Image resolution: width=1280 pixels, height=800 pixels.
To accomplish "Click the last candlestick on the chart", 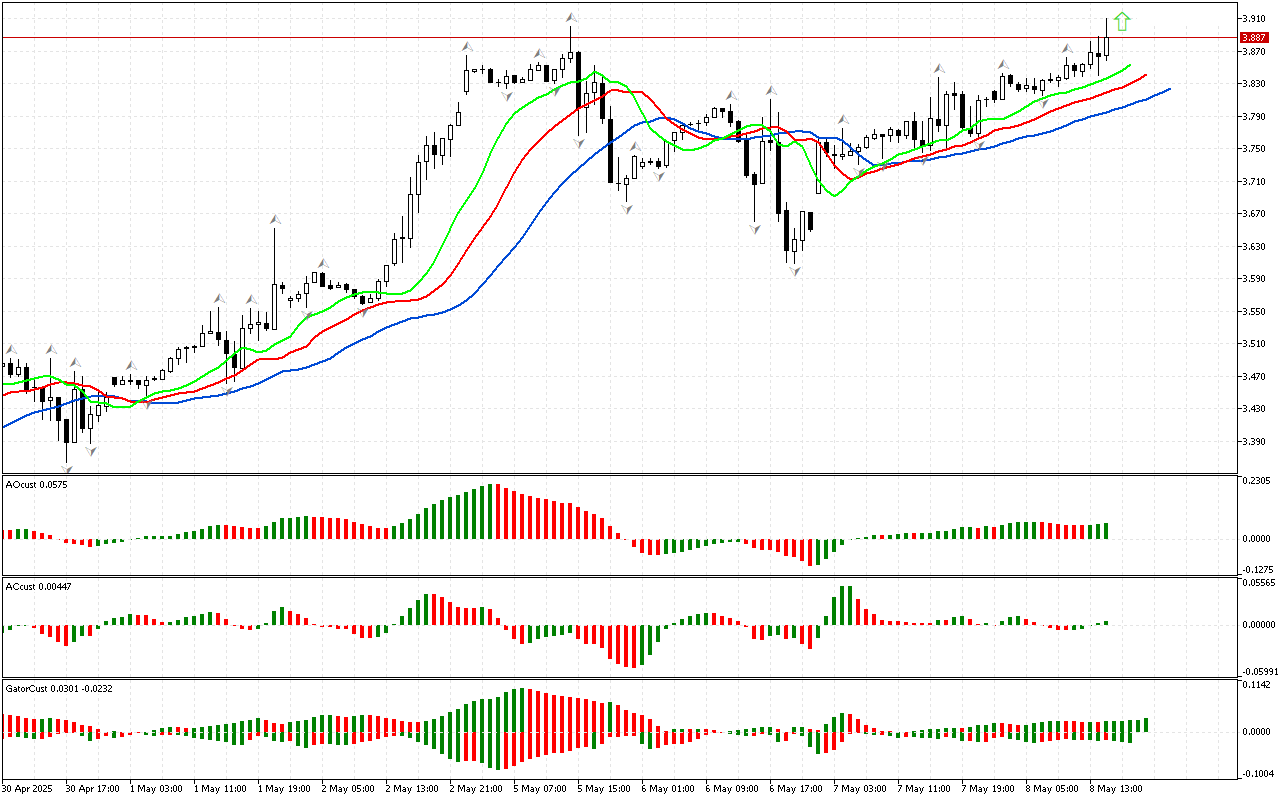I will [x=1107, y=45].
